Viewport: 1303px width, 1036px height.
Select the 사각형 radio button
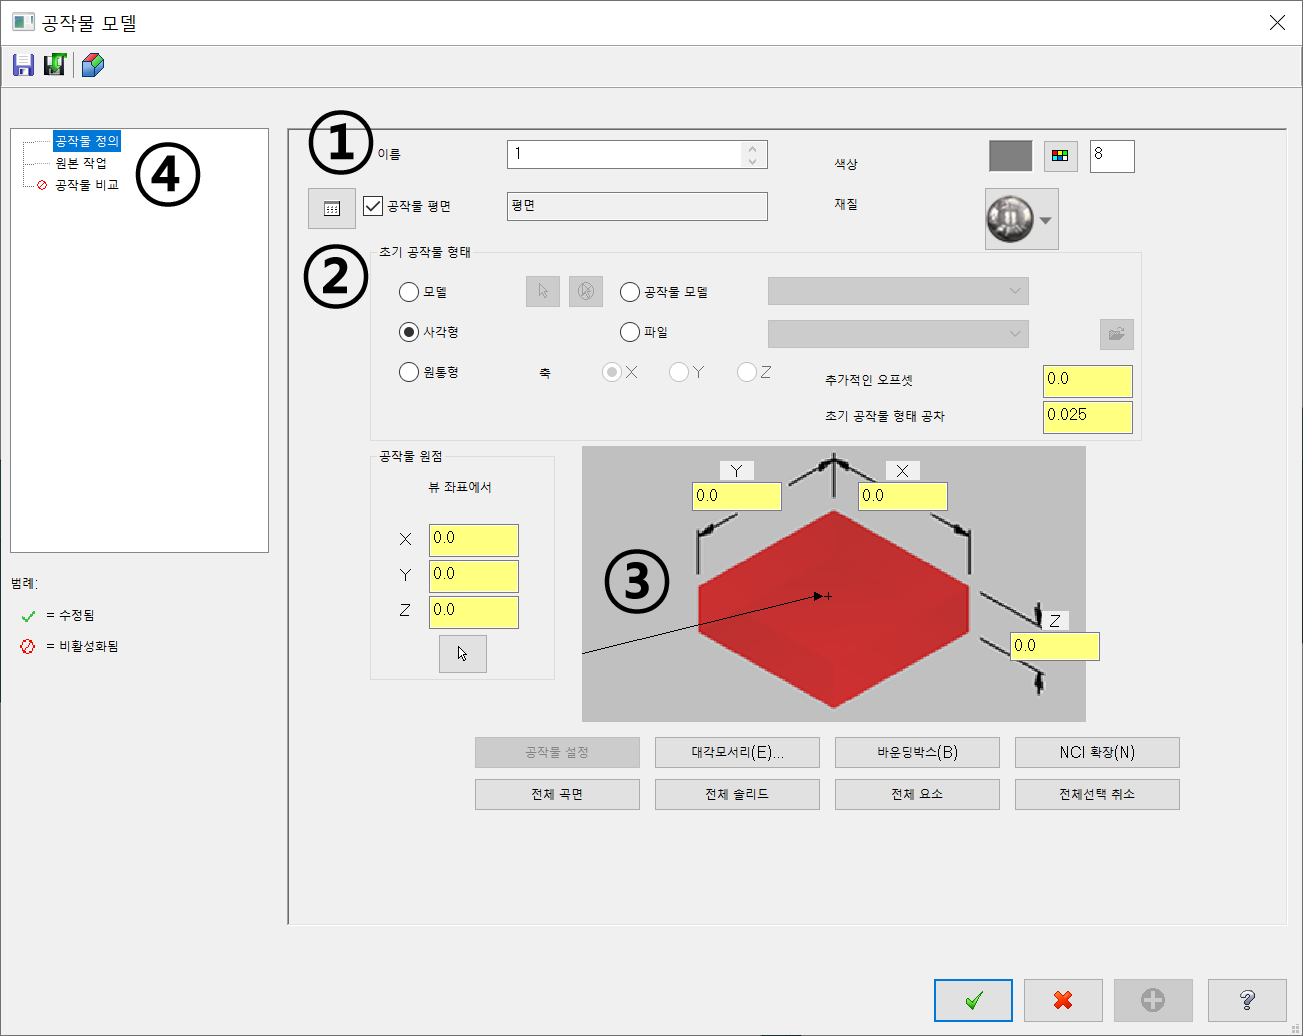[x=408, y=332]
